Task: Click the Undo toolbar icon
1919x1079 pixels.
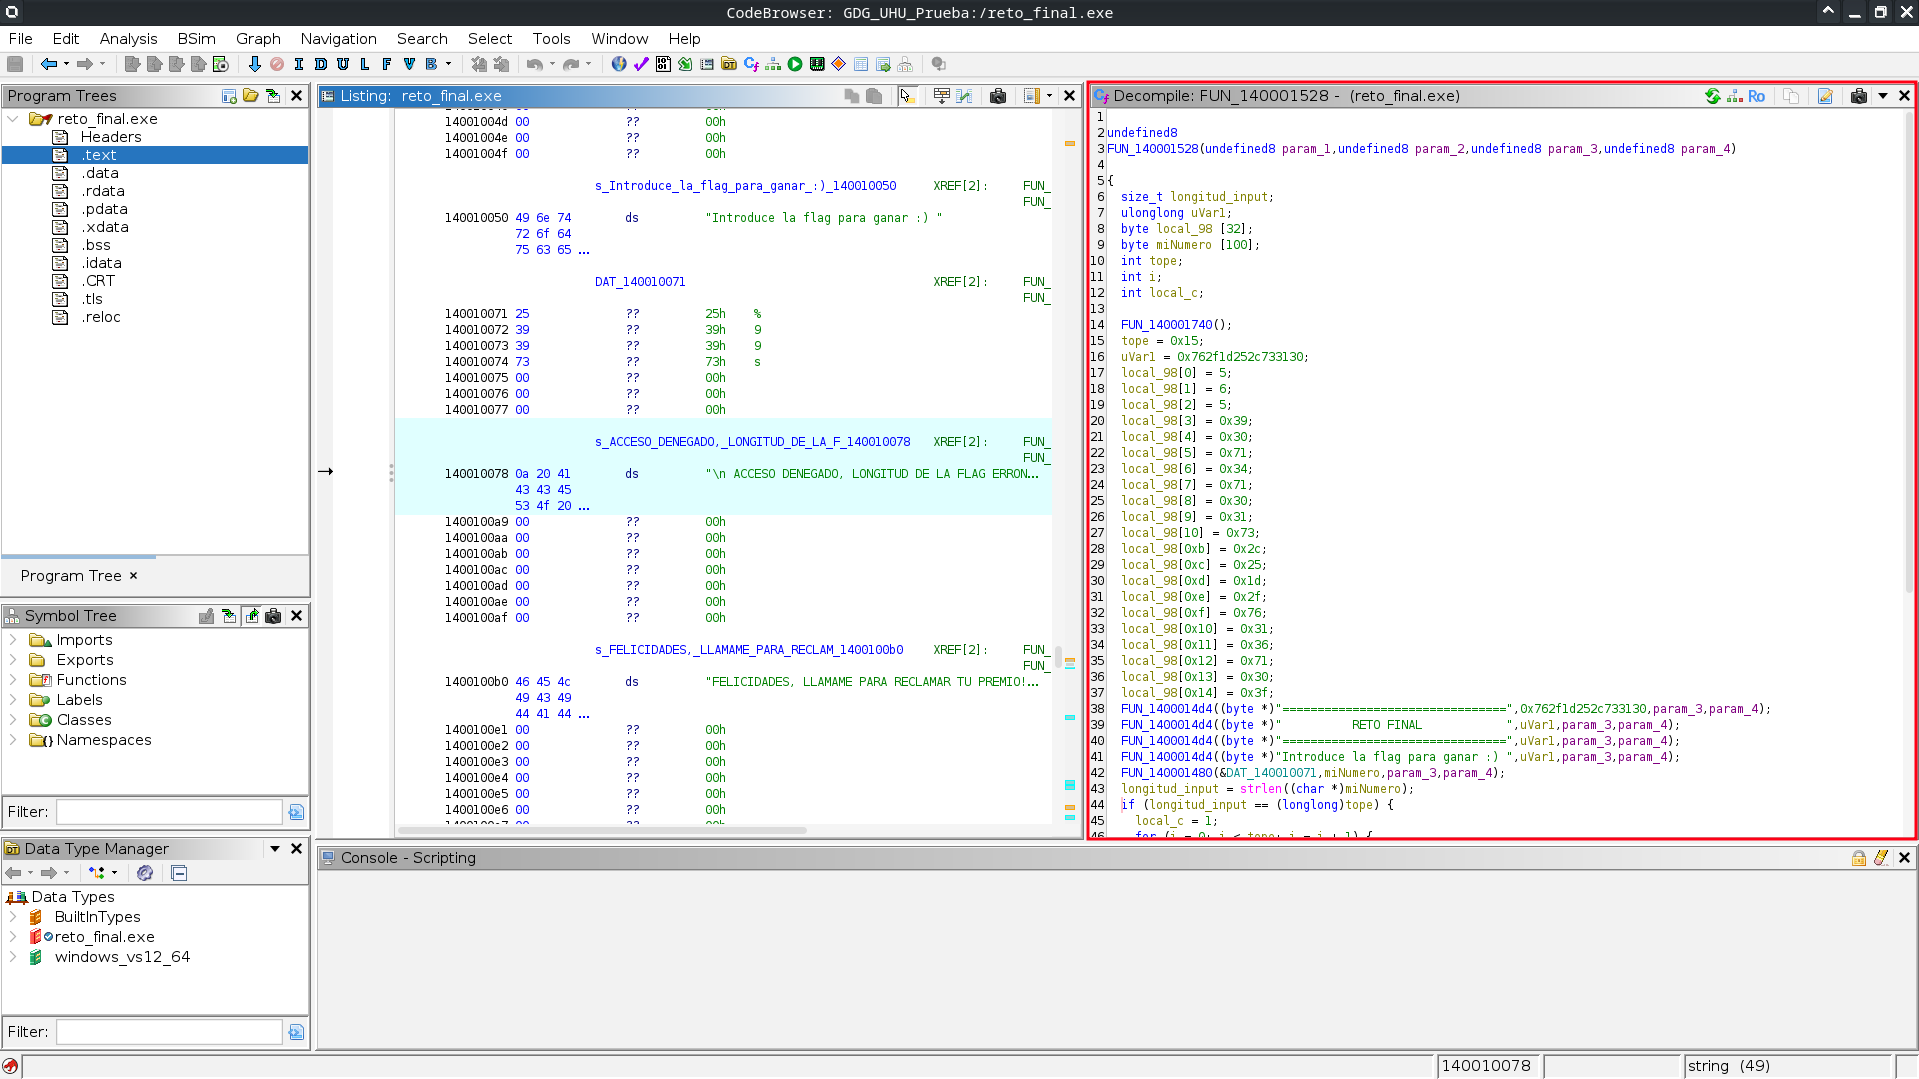Action: (535, 64)
